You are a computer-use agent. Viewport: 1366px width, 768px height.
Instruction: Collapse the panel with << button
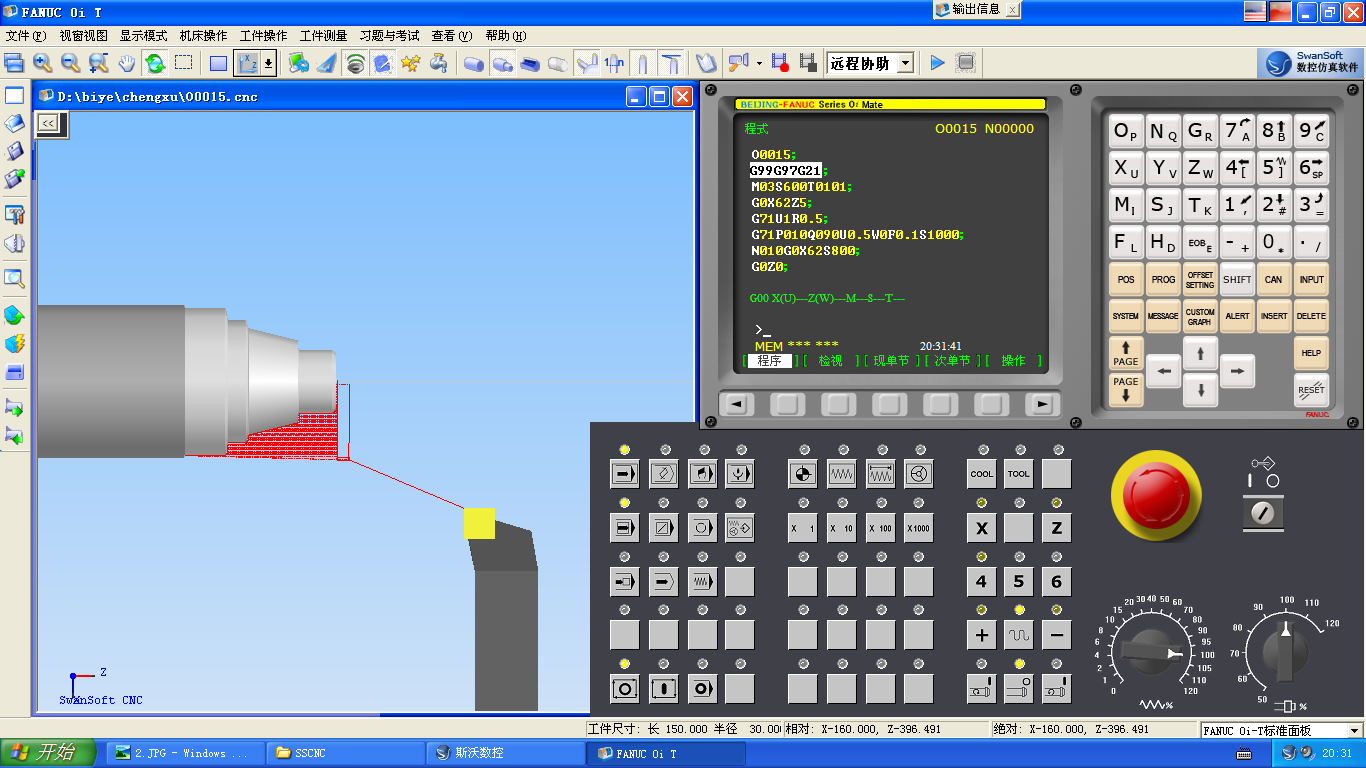click(x=48, y=124)
